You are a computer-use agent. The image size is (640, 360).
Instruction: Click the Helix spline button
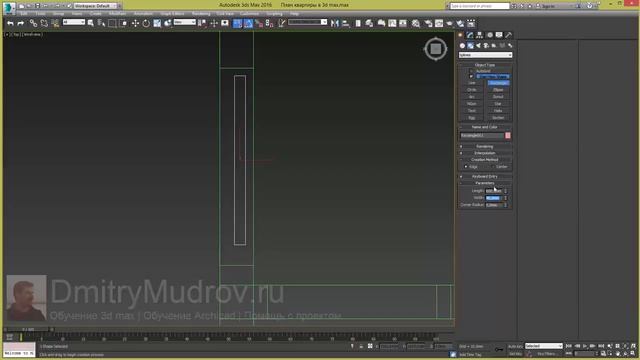[498, 111]
